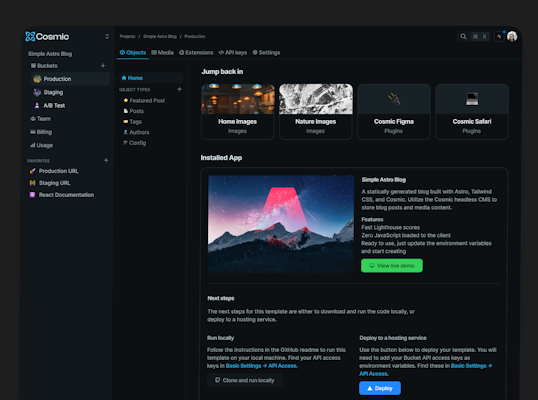
Task: Open the Tags object type
Action: 133,122
